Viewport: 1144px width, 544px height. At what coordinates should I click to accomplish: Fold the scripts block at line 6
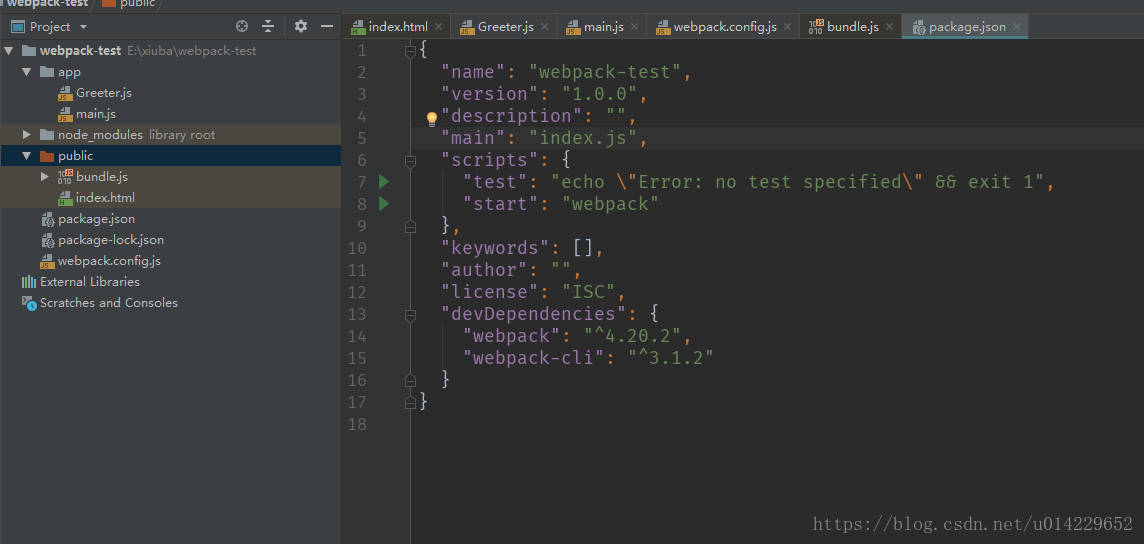click(410, 160)
